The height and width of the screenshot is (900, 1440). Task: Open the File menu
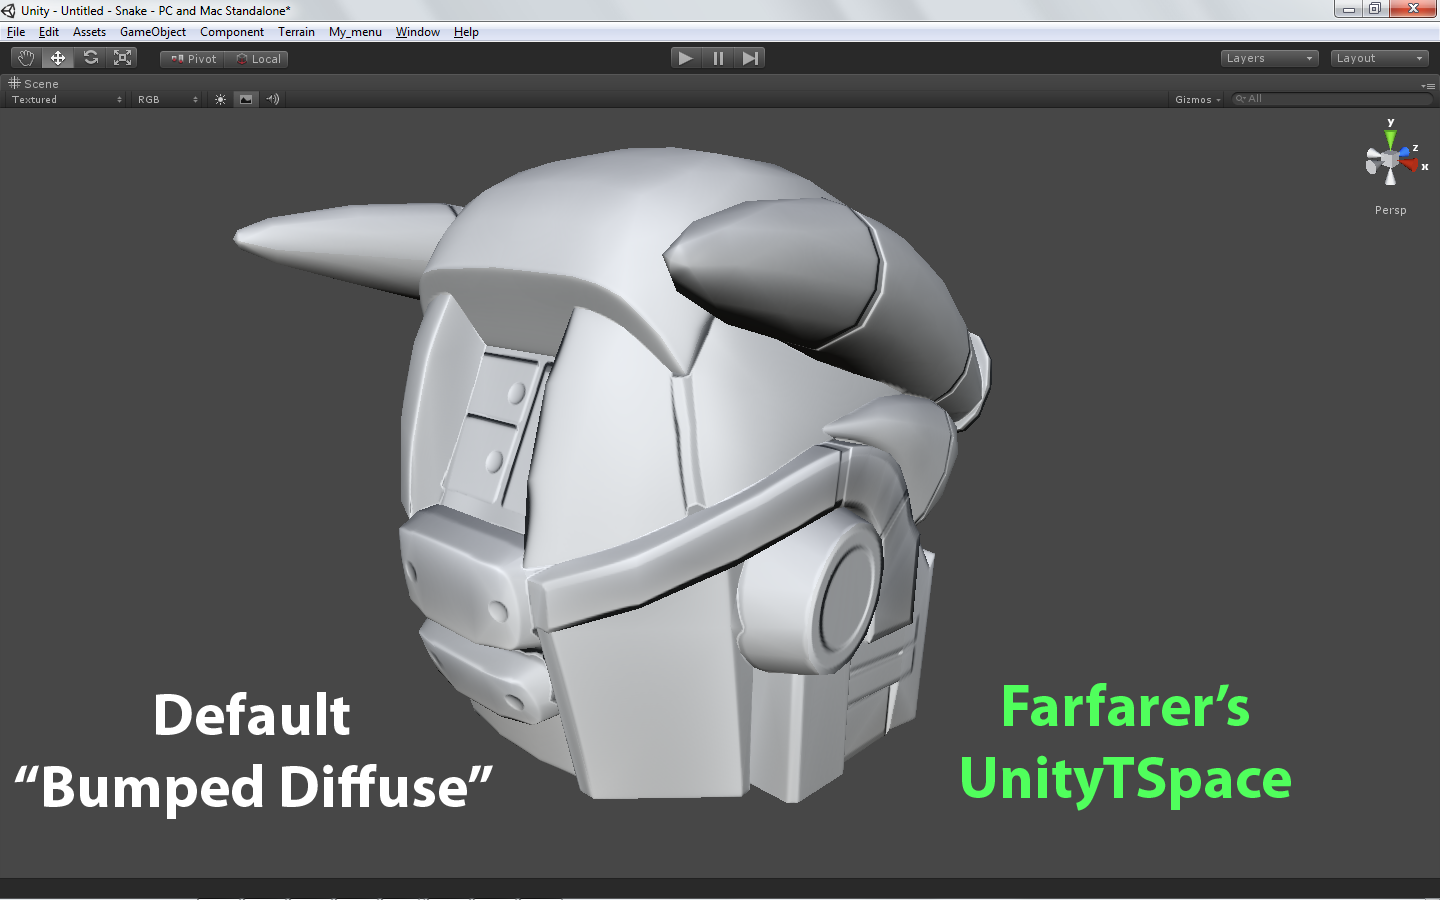16,32
